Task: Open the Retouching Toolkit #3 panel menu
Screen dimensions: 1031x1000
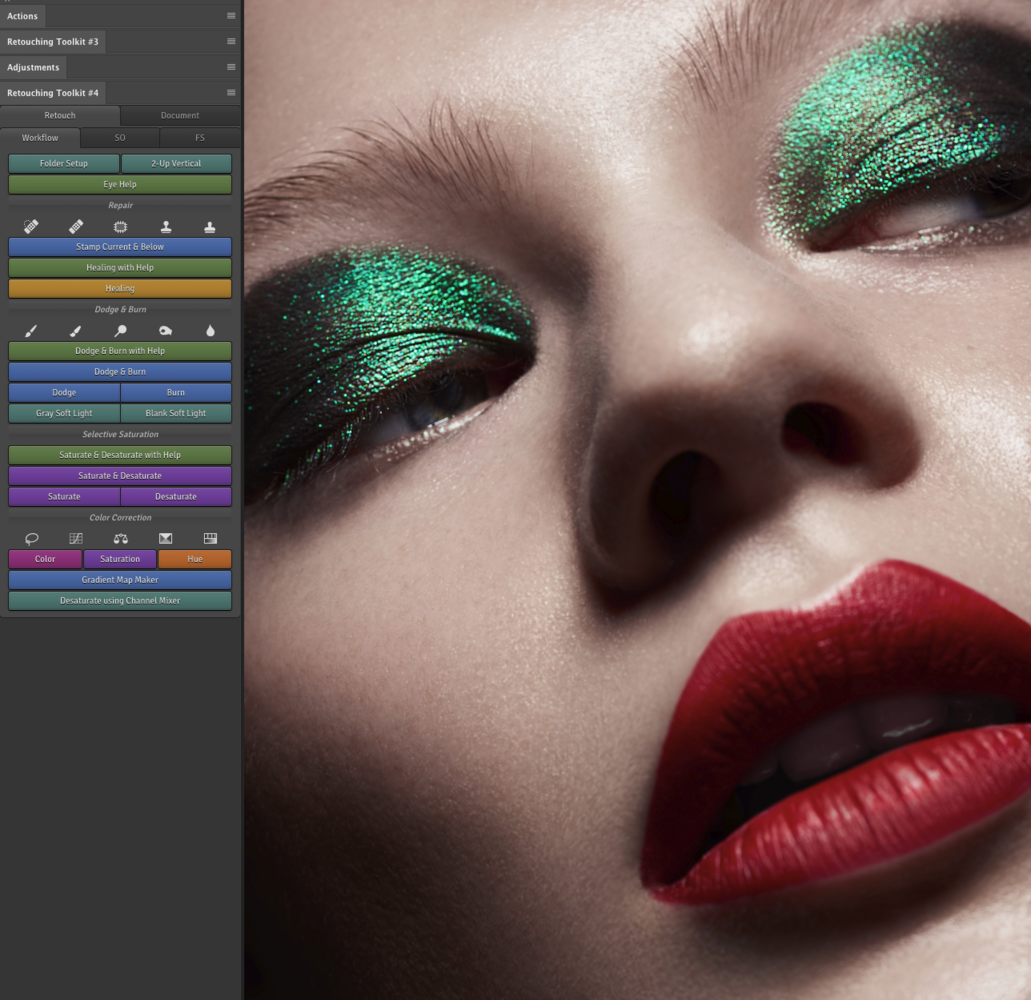Action: pos(231,41)
